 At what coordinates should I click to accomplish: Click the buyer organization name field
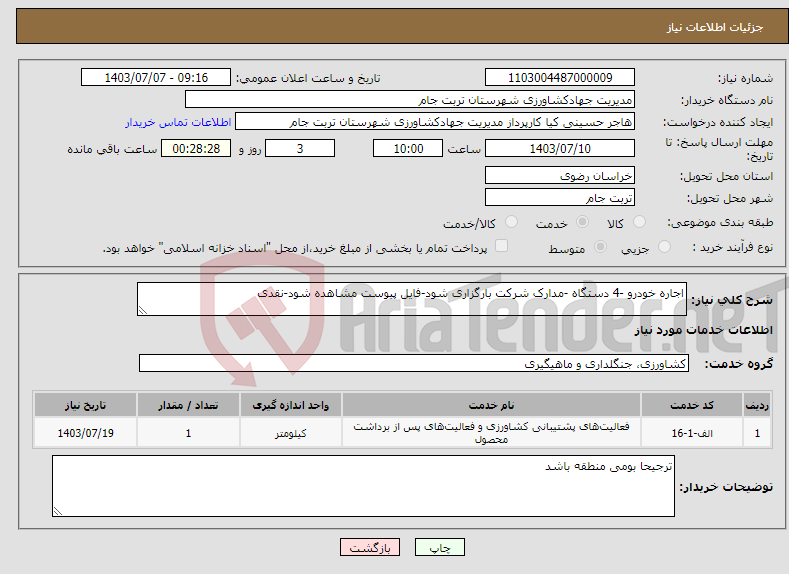[410, 100]
